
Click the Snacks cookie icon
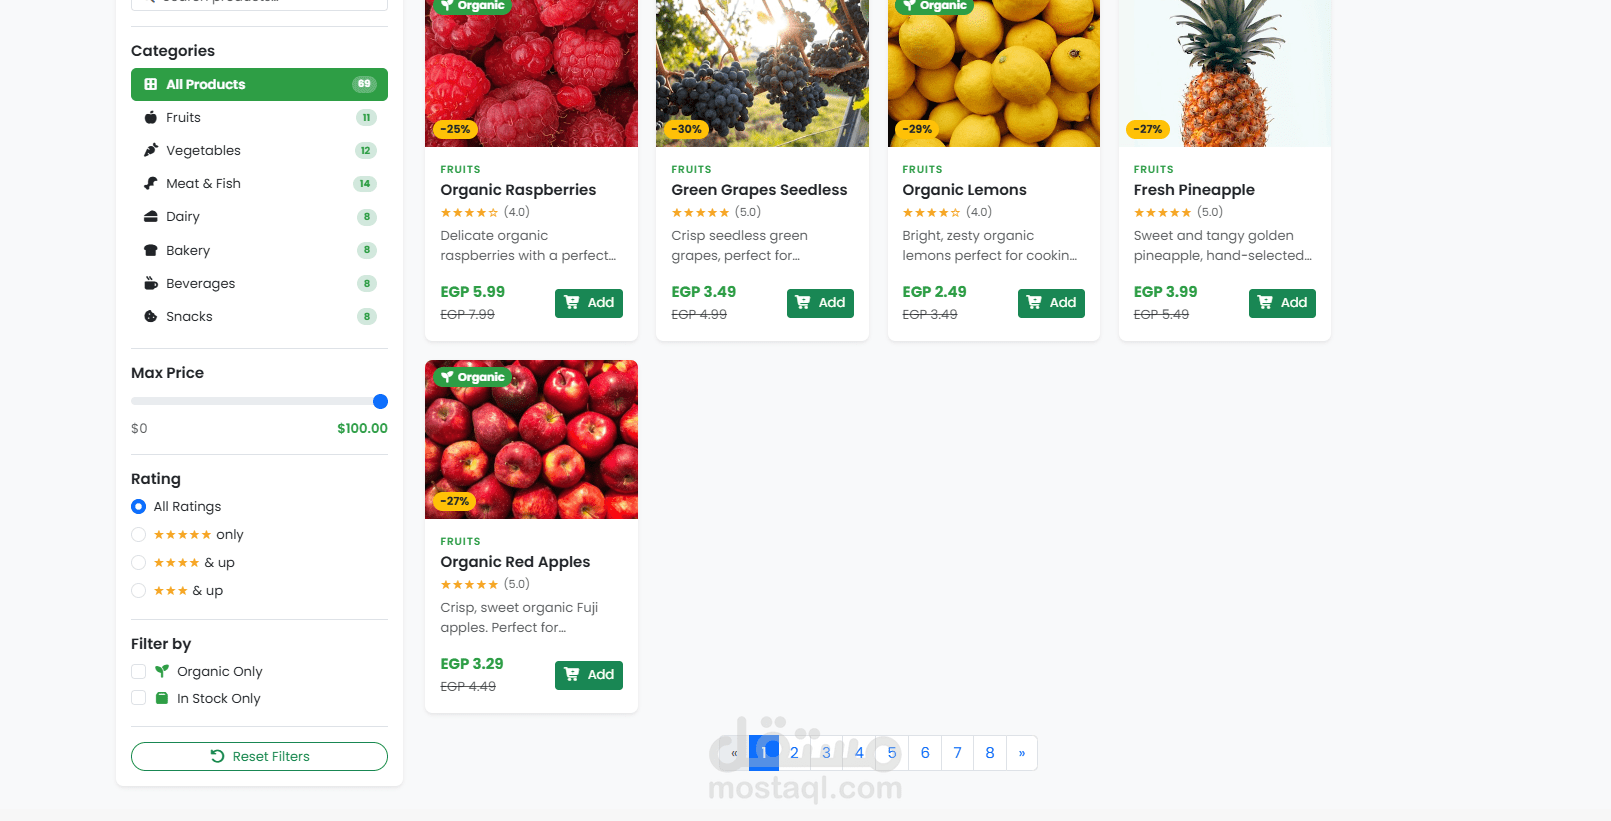point(151,317)
